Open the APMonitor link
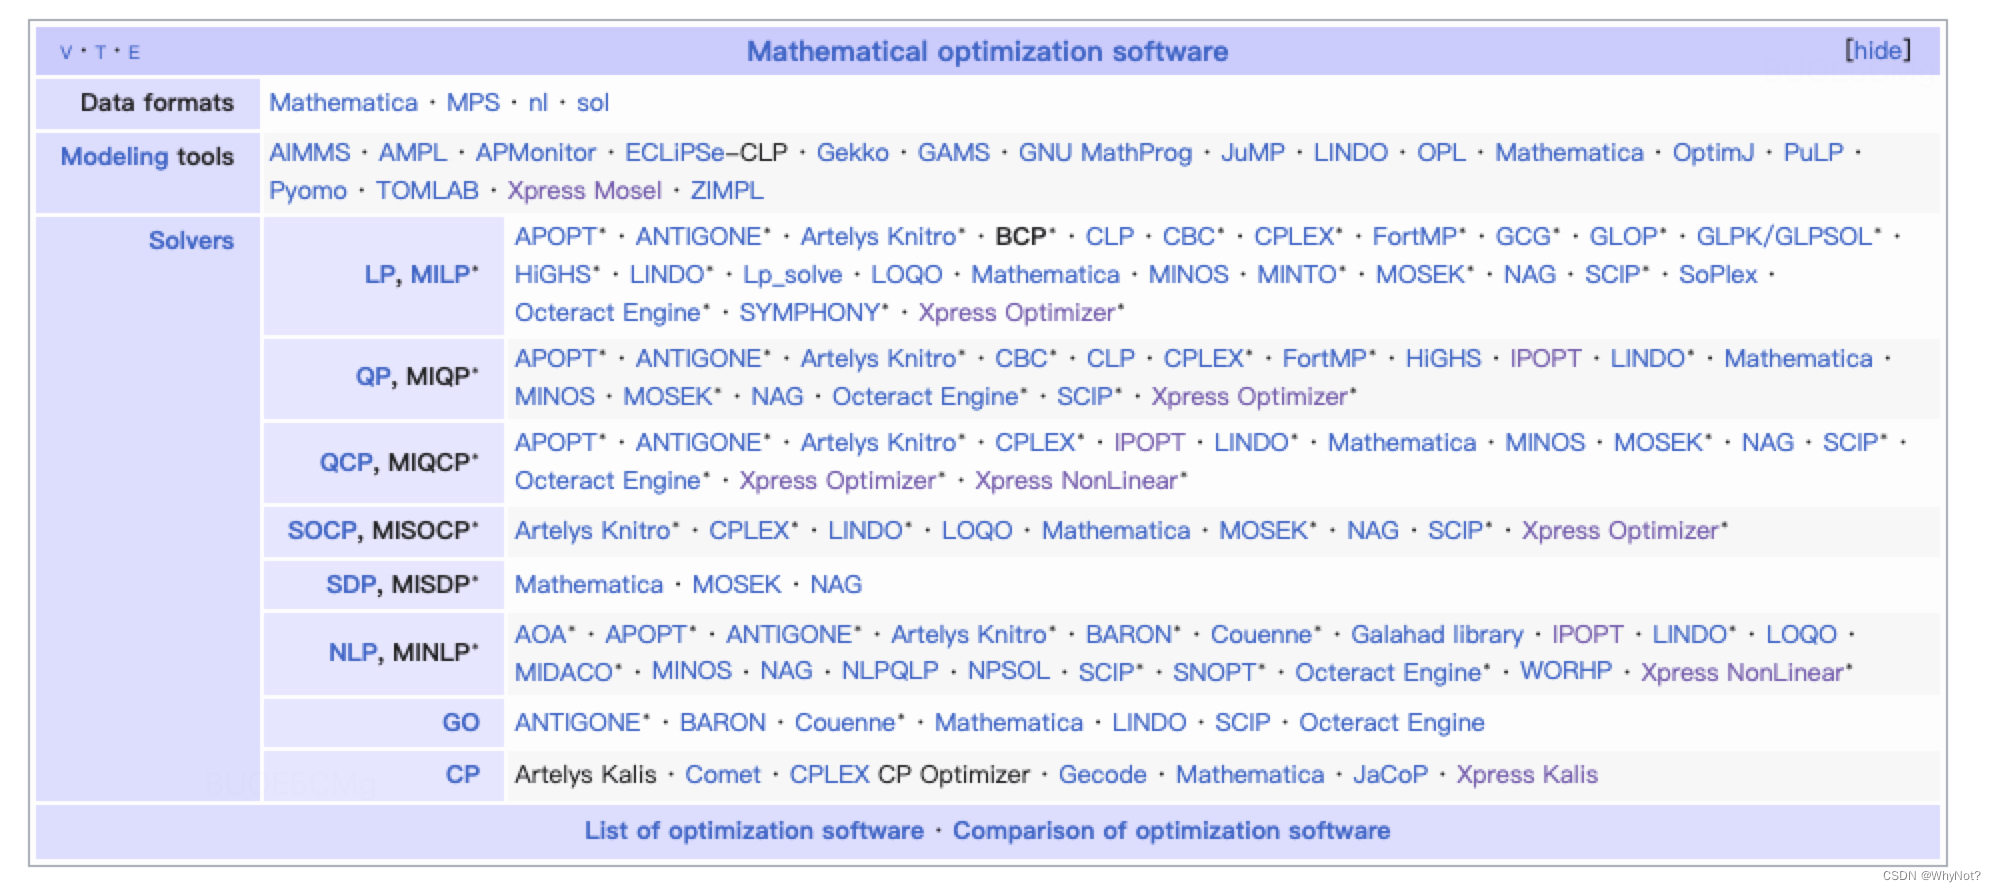The width and height of the screenshot is (1996, 892). pyautogui.click(x=536, y=153)
